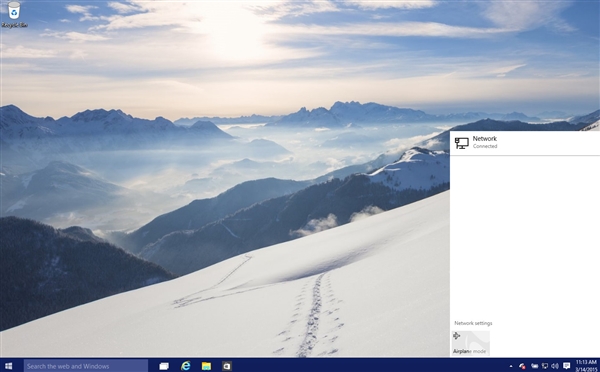The image size is (600, 372).
Task: Open File Explorer from the taskbar
Action: (206, 366)
